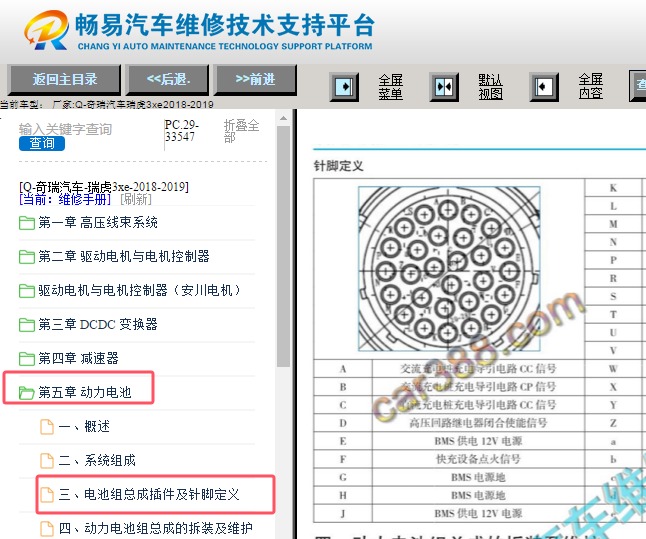The width and height of the screenshot is (646, 539).
Task: Click the 针脚定义 heading
Action: (x=339, y=166)
